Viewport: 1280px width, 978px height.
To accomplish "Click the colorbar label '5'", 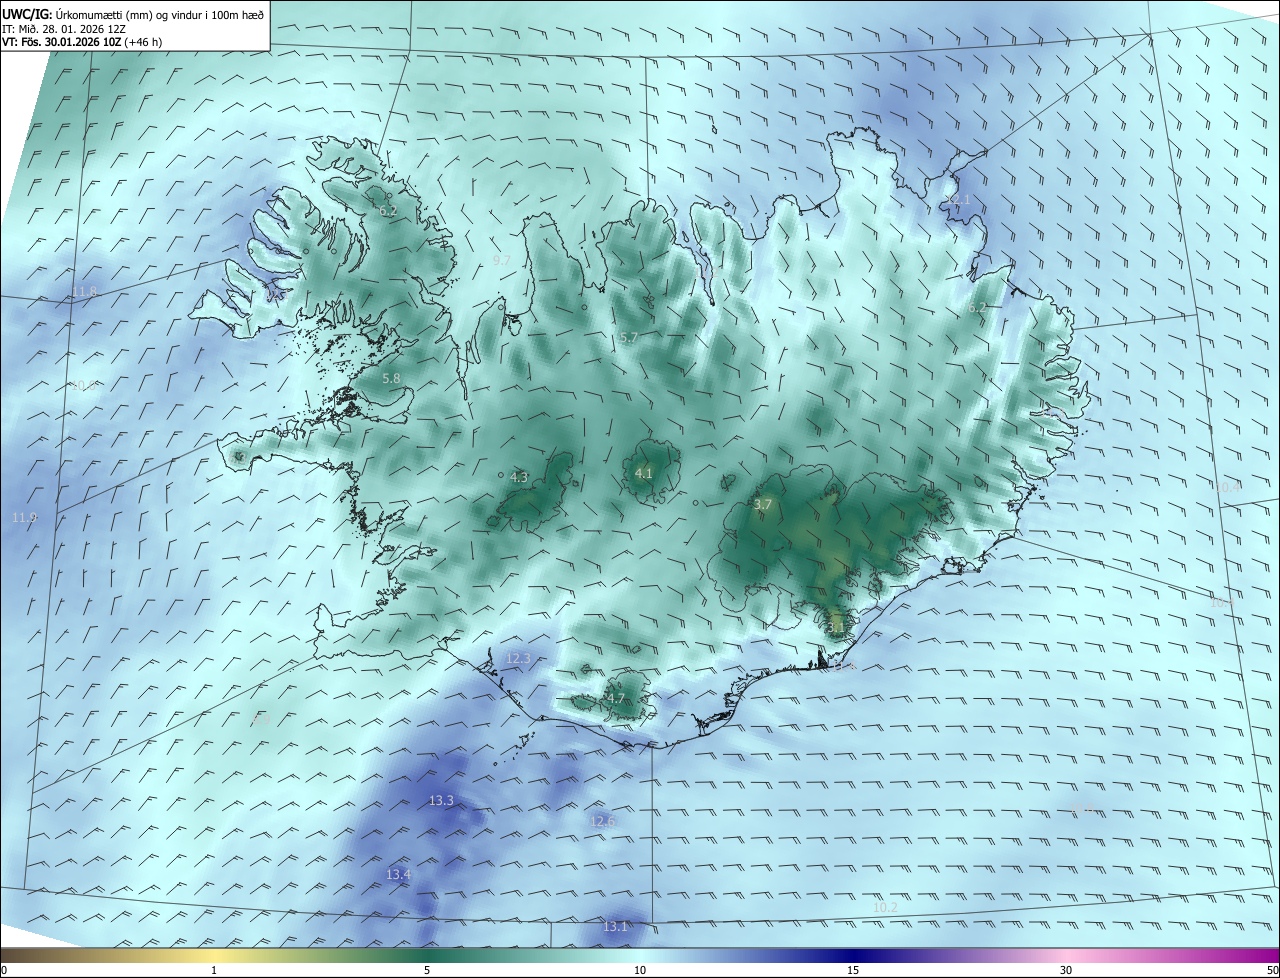I will [427, 970].
